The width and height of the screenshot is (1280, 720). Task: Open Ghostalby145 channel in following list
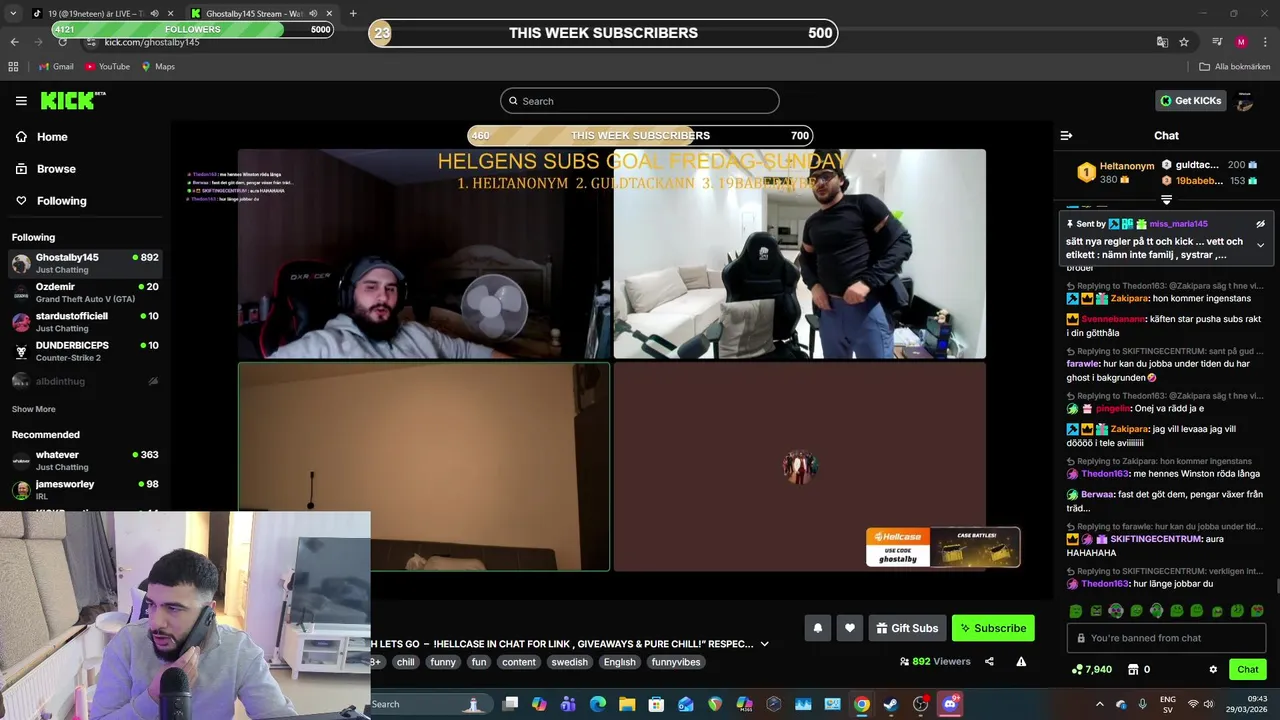pos(85,264)
